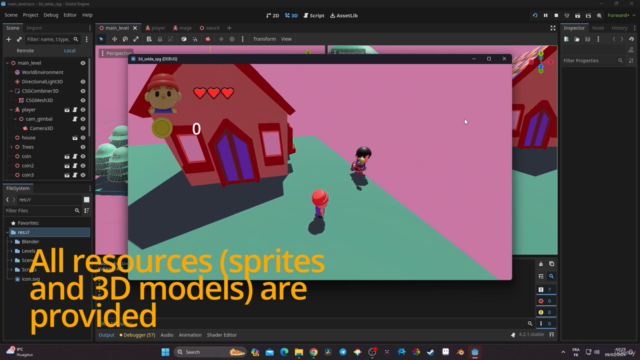Toggle visibility of DirectionalLight3D node
This screenshot has height=360, width=640.
83,82
